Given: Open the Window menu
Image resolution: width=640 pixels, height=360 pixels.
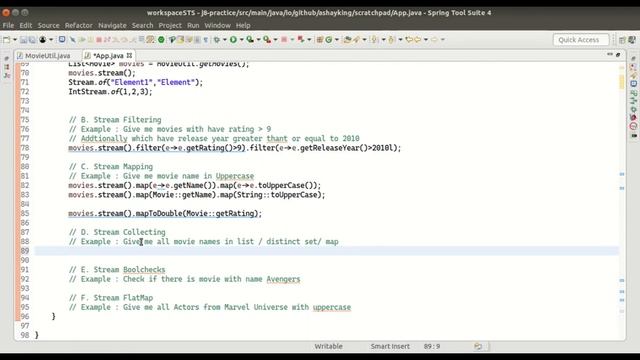Looking at the screenshot, I should click(218, 25).
